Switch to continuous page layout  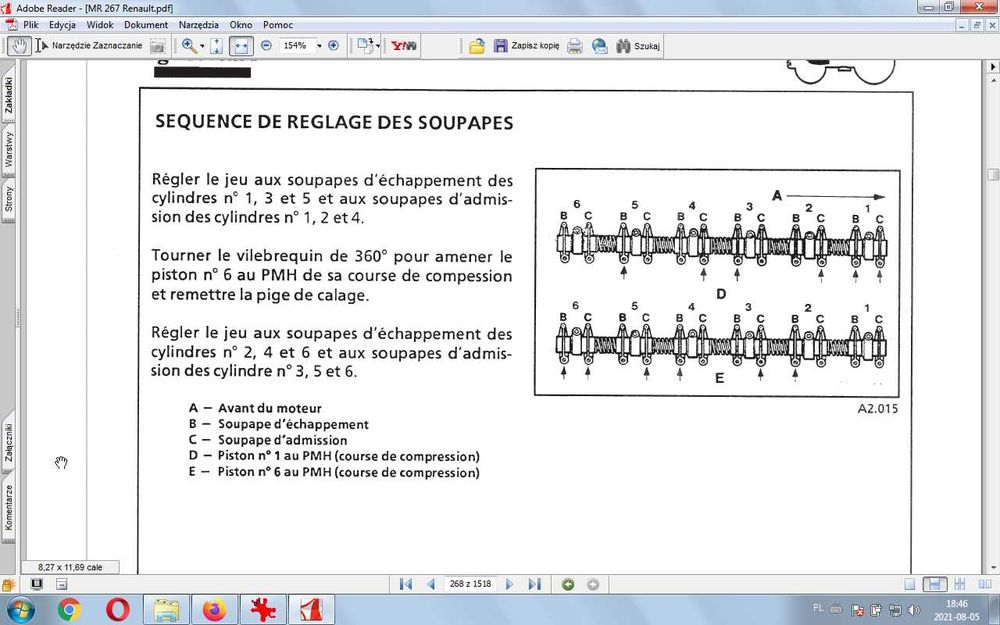click(x=935, y=584)
